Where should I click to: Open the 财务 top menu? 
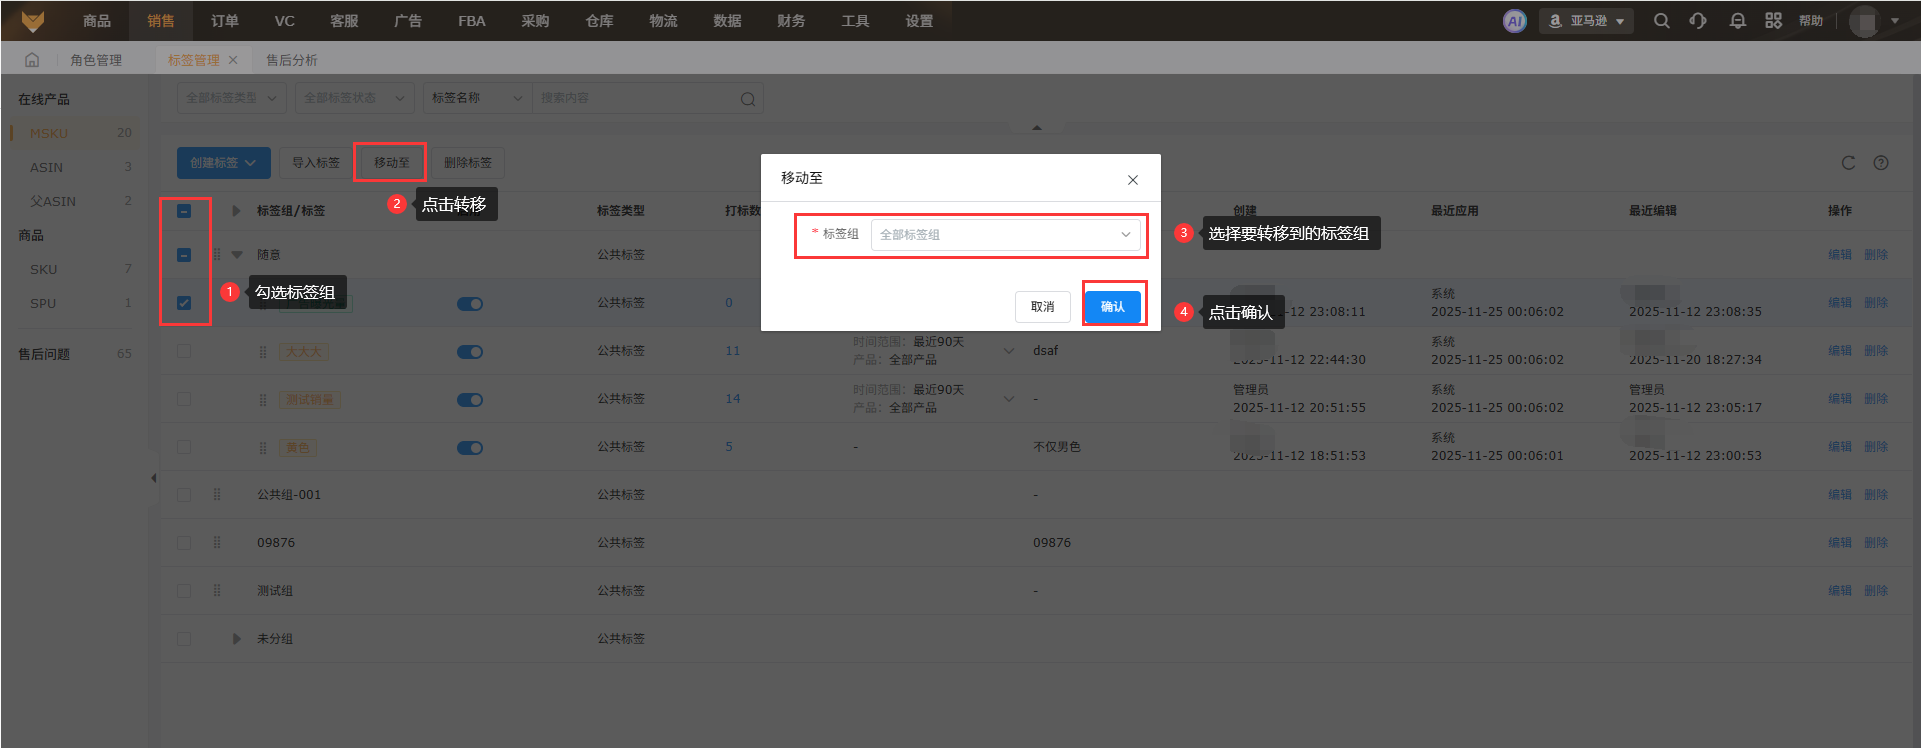(791, 21)
